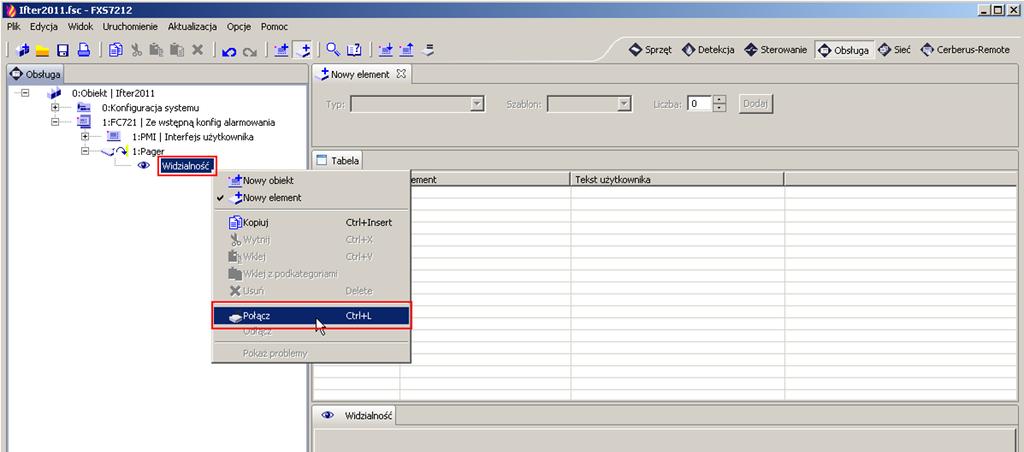
Task: Select the Obsługa tab above the tree
Action: pos(35,74)
